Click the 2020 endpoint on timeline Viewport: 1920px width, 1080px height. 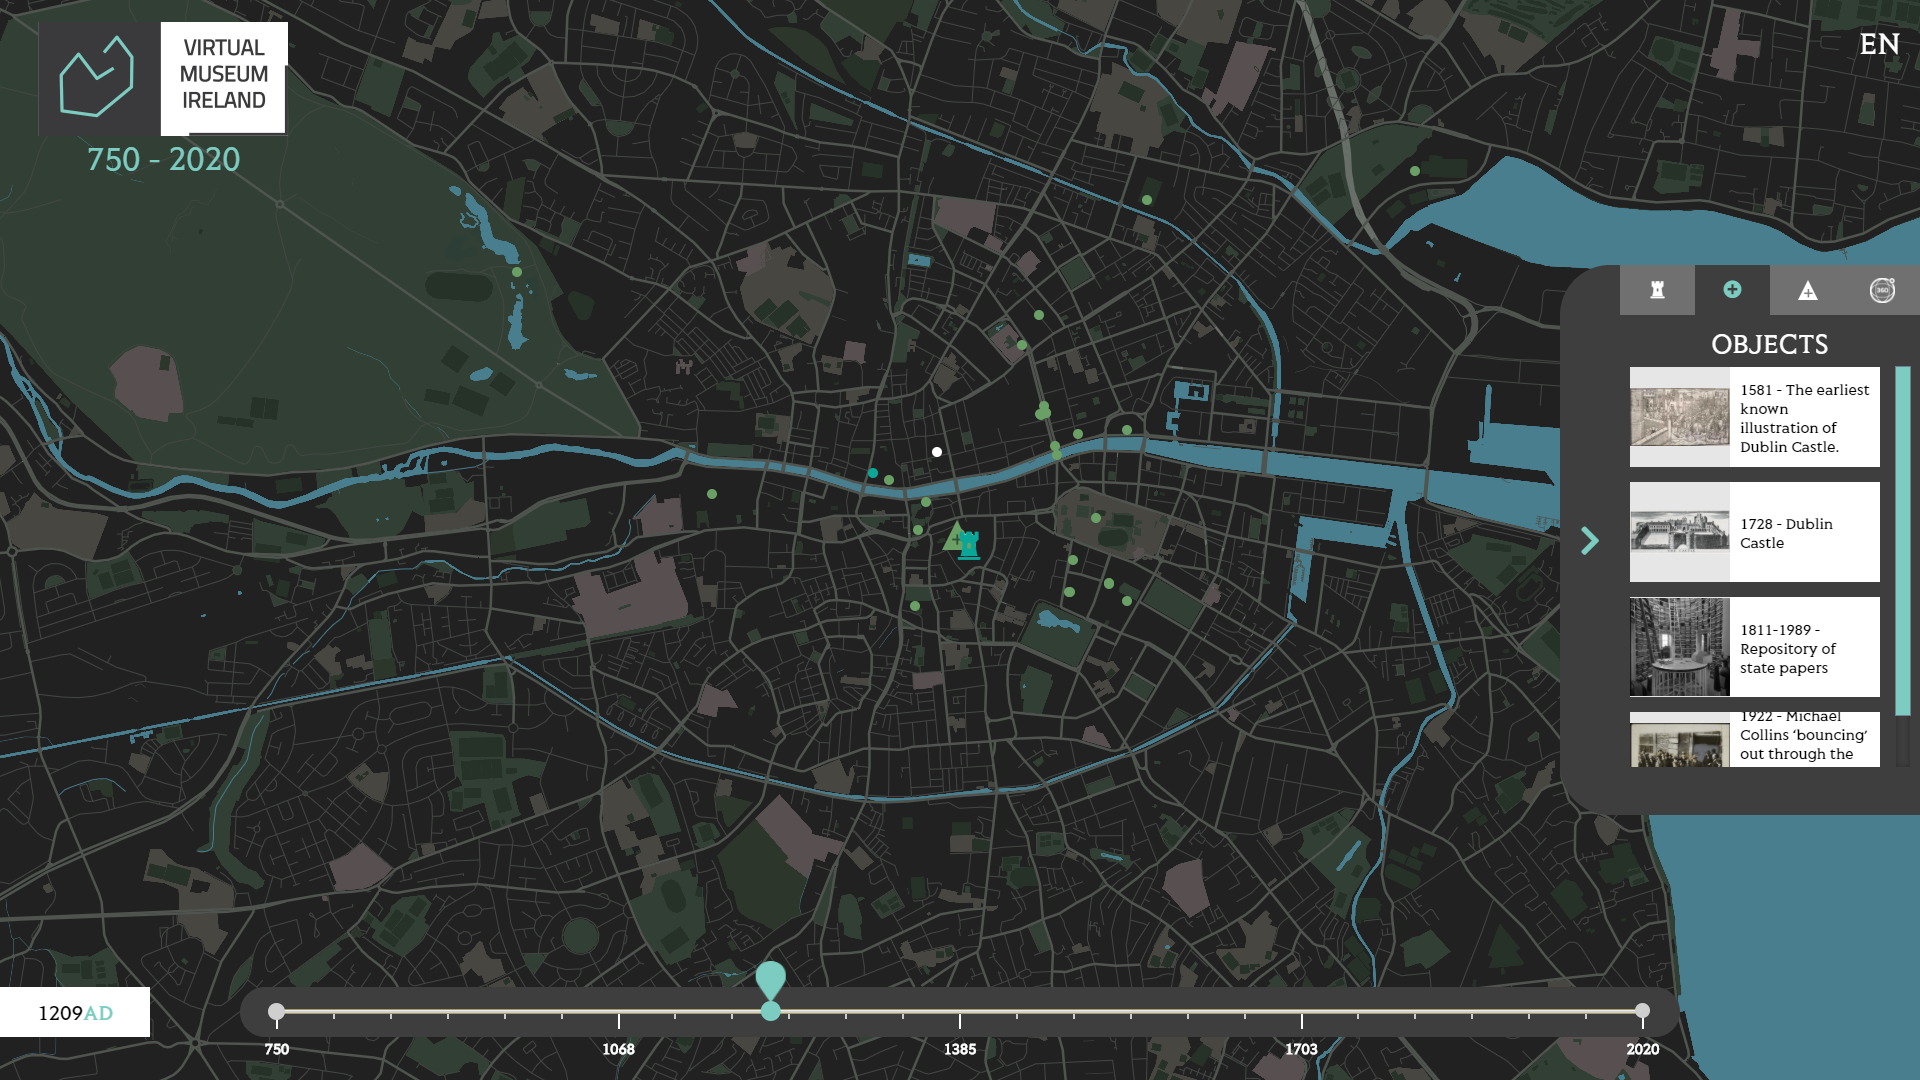(x=1642, y=1011)
